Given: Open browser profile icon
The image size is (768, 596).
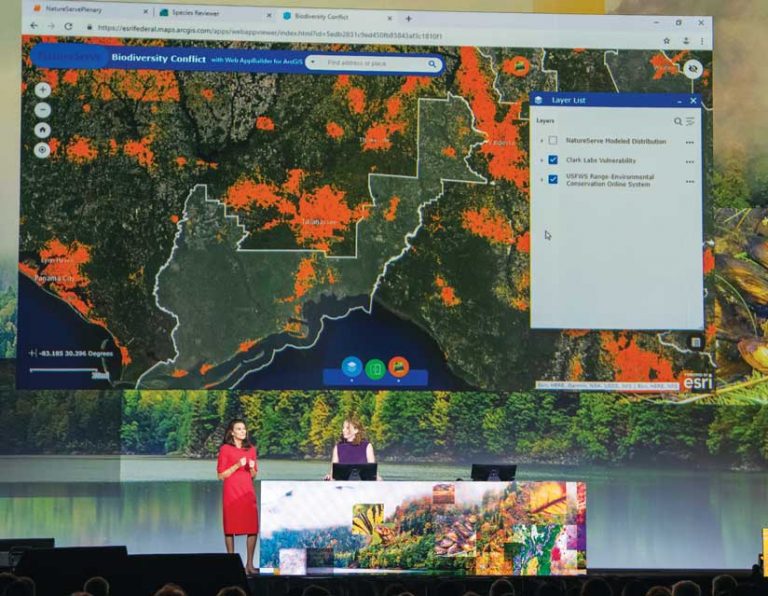Looking at the screenshot, I should (x=686, y=41).
